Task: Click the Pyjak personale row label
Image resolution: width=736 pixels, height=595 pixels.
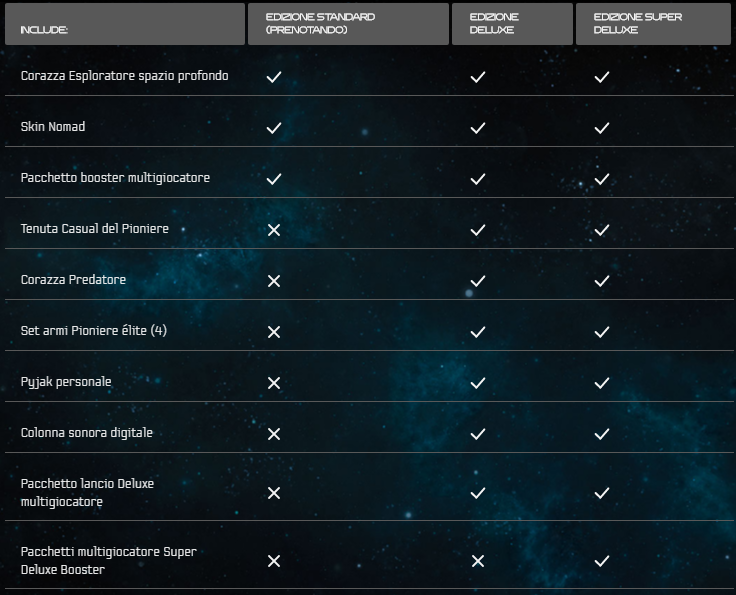Action: tap(66, 382)
